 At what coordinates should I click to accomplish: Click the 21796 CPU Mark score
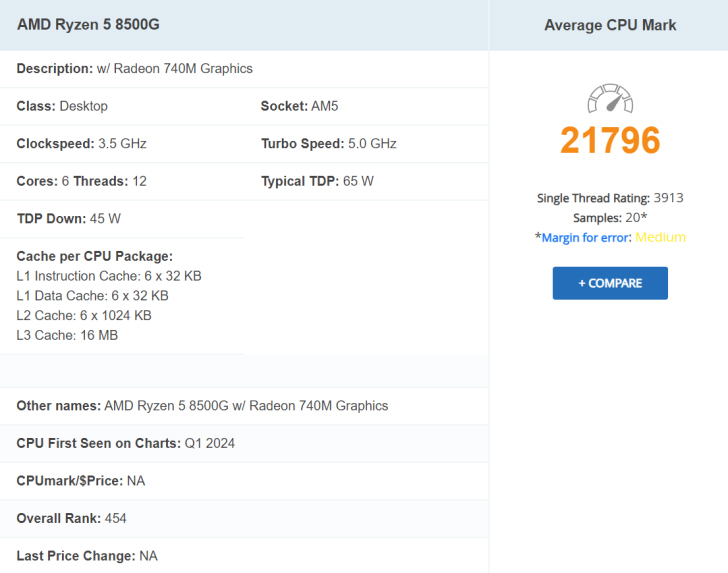click(x=610, y=140)
